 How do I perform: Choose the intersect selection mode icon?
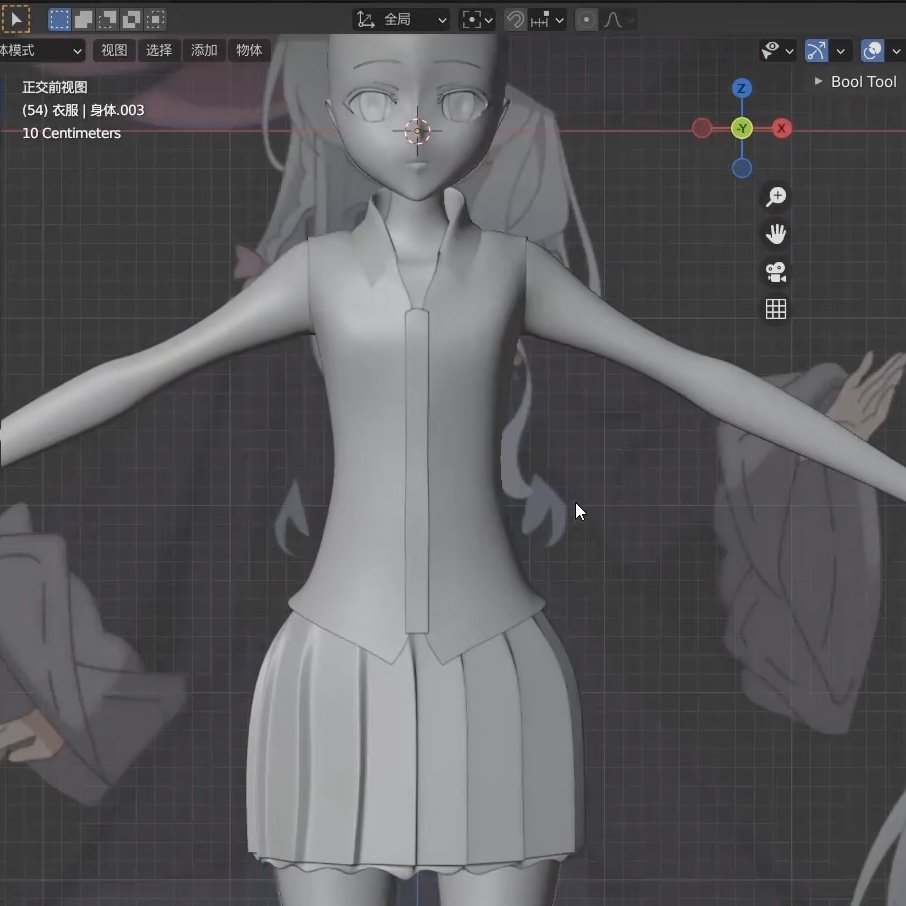(x=155, y=20)
